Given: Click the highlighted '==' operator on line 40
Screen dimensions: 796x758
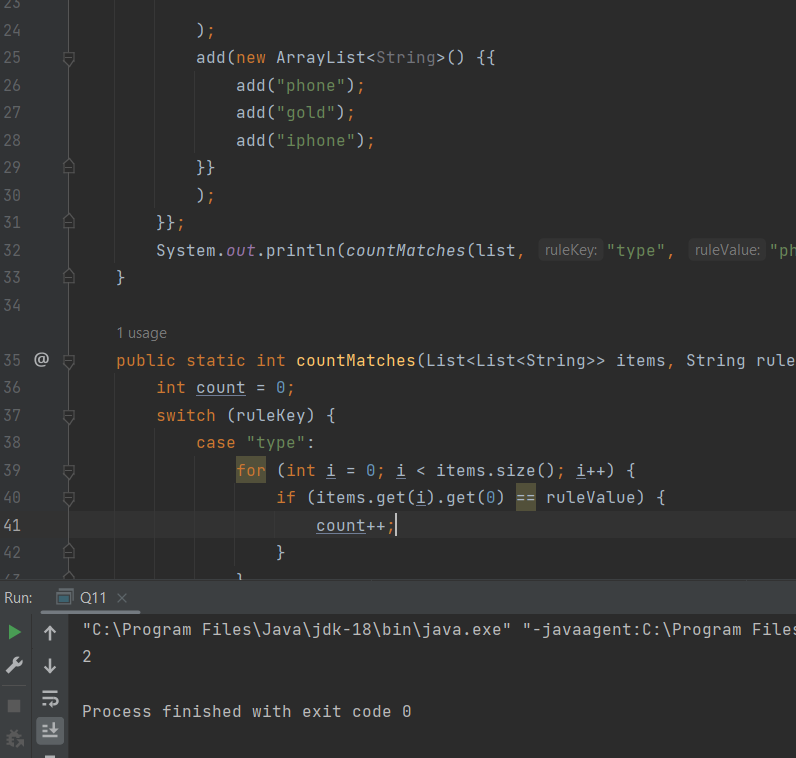Looking at the screenshot, I should pos(525,498).
